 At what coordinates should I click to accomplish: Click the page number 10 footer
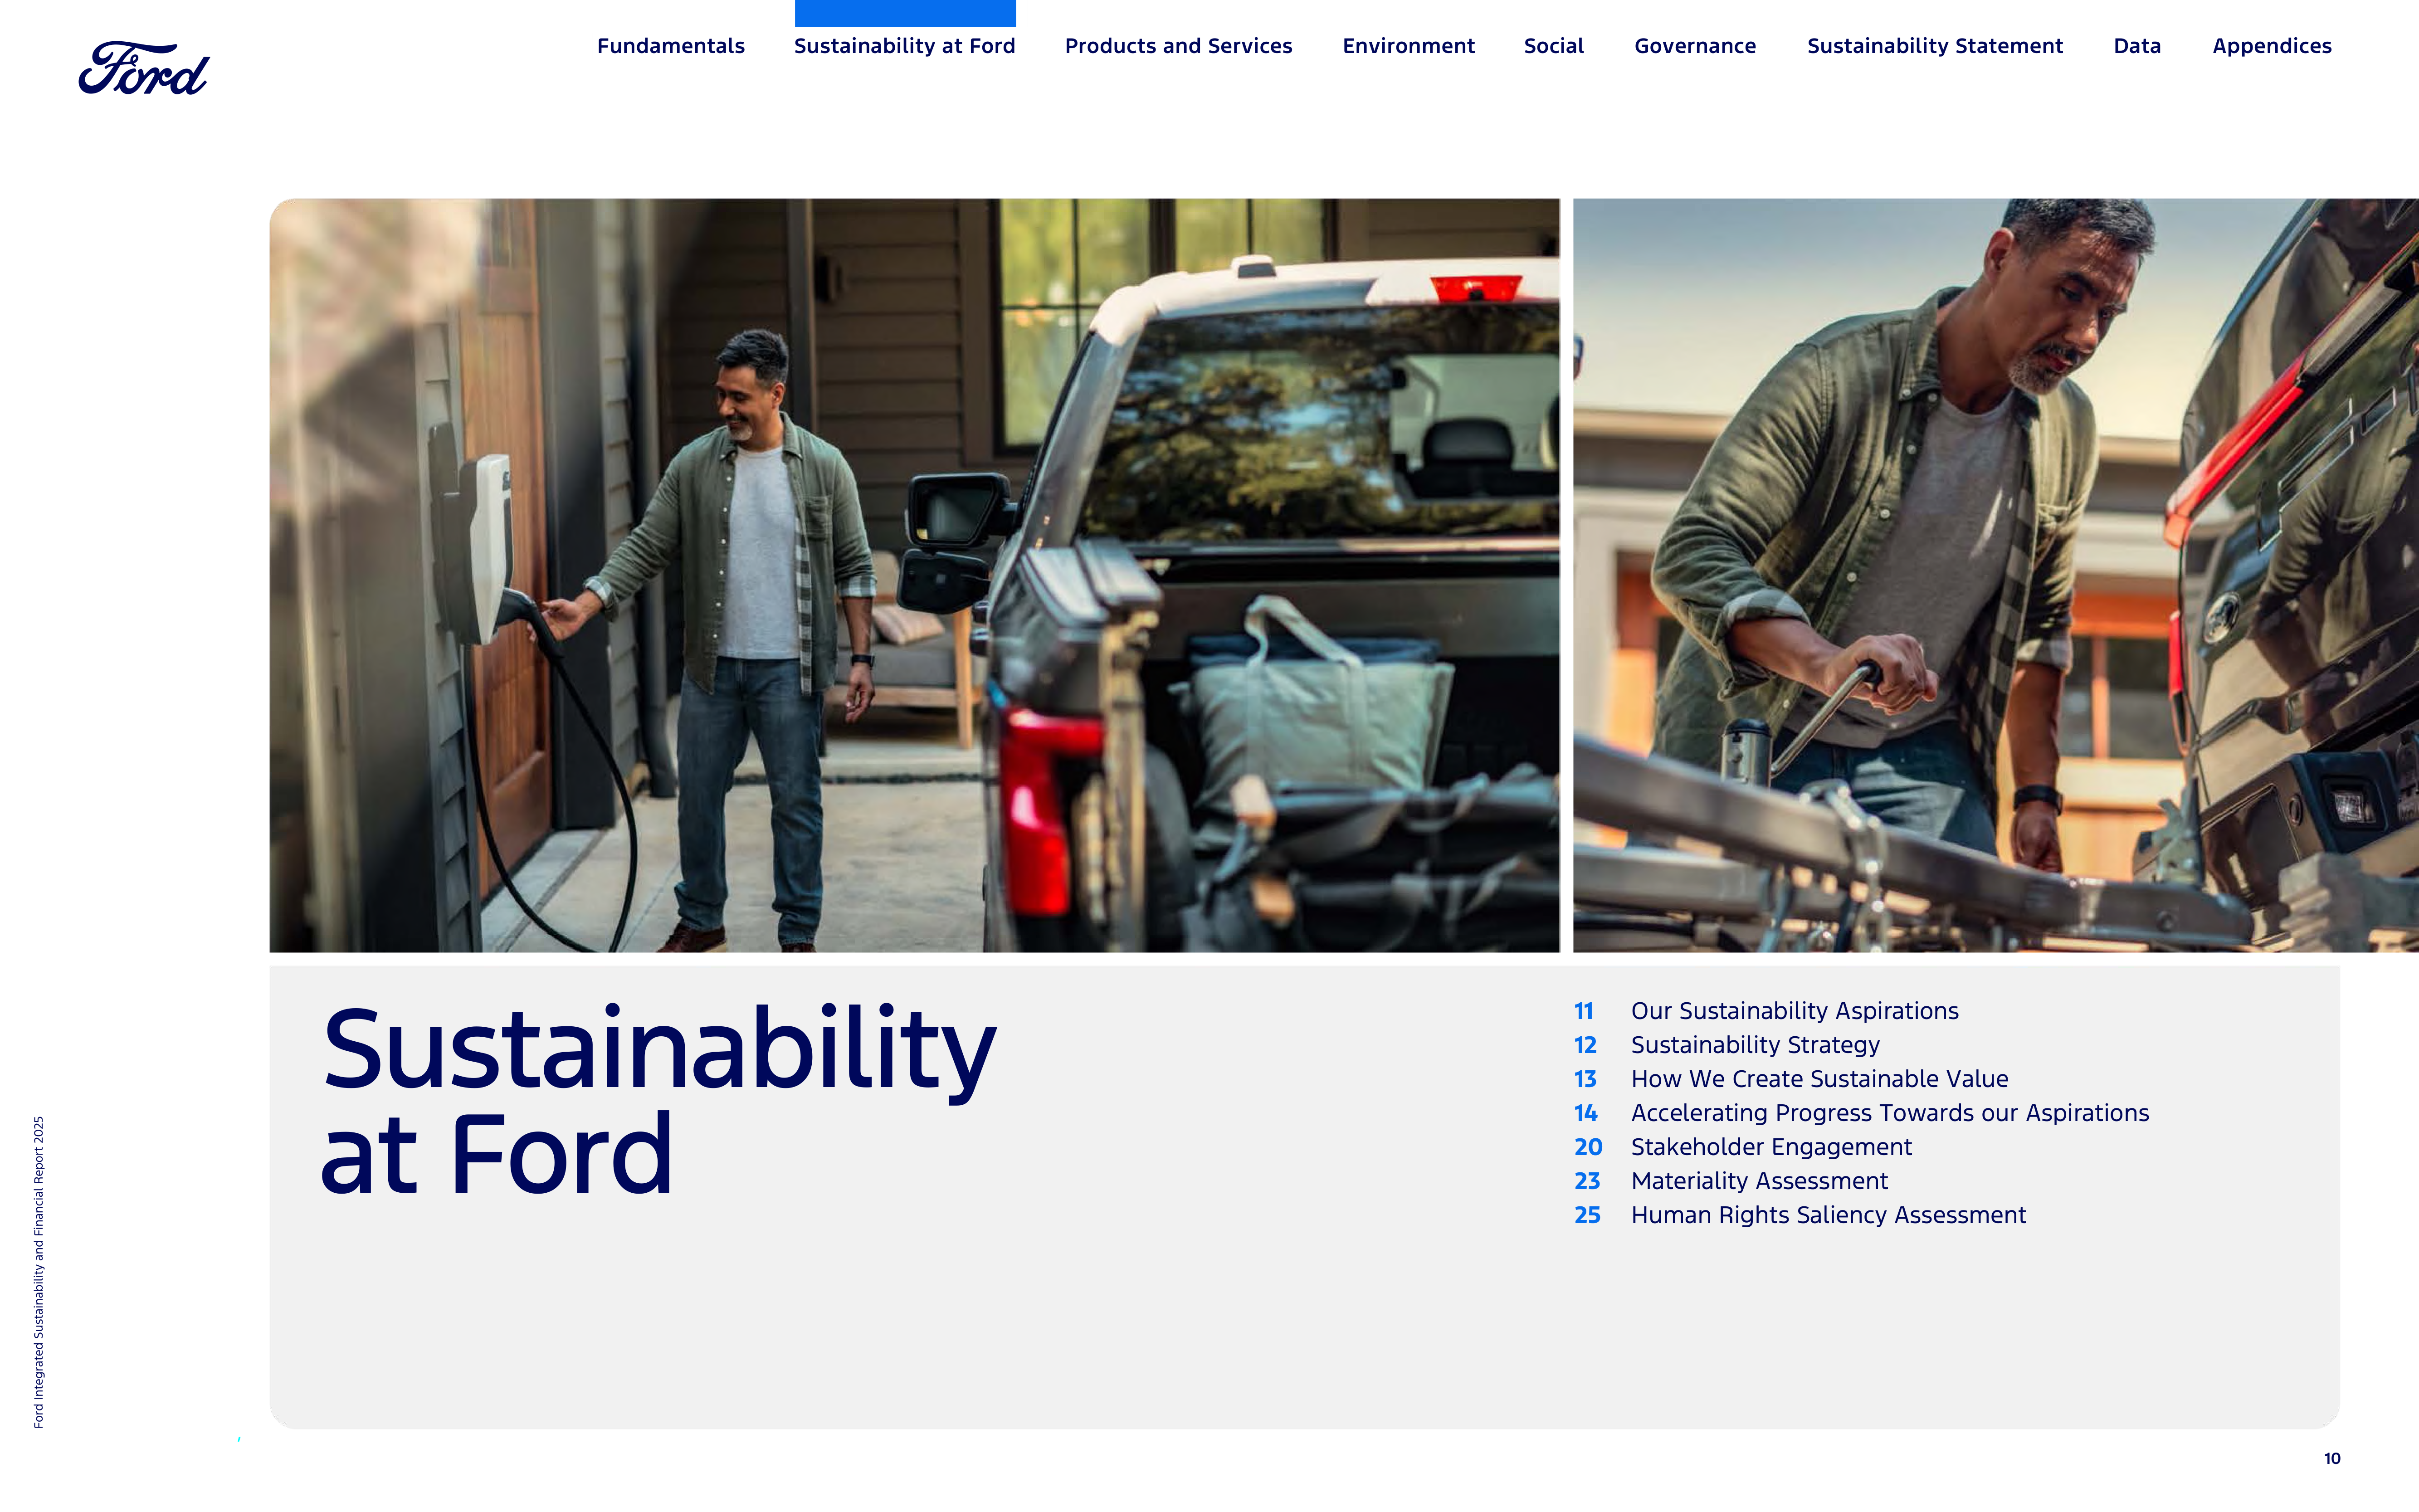(x=2332, y=1458)
